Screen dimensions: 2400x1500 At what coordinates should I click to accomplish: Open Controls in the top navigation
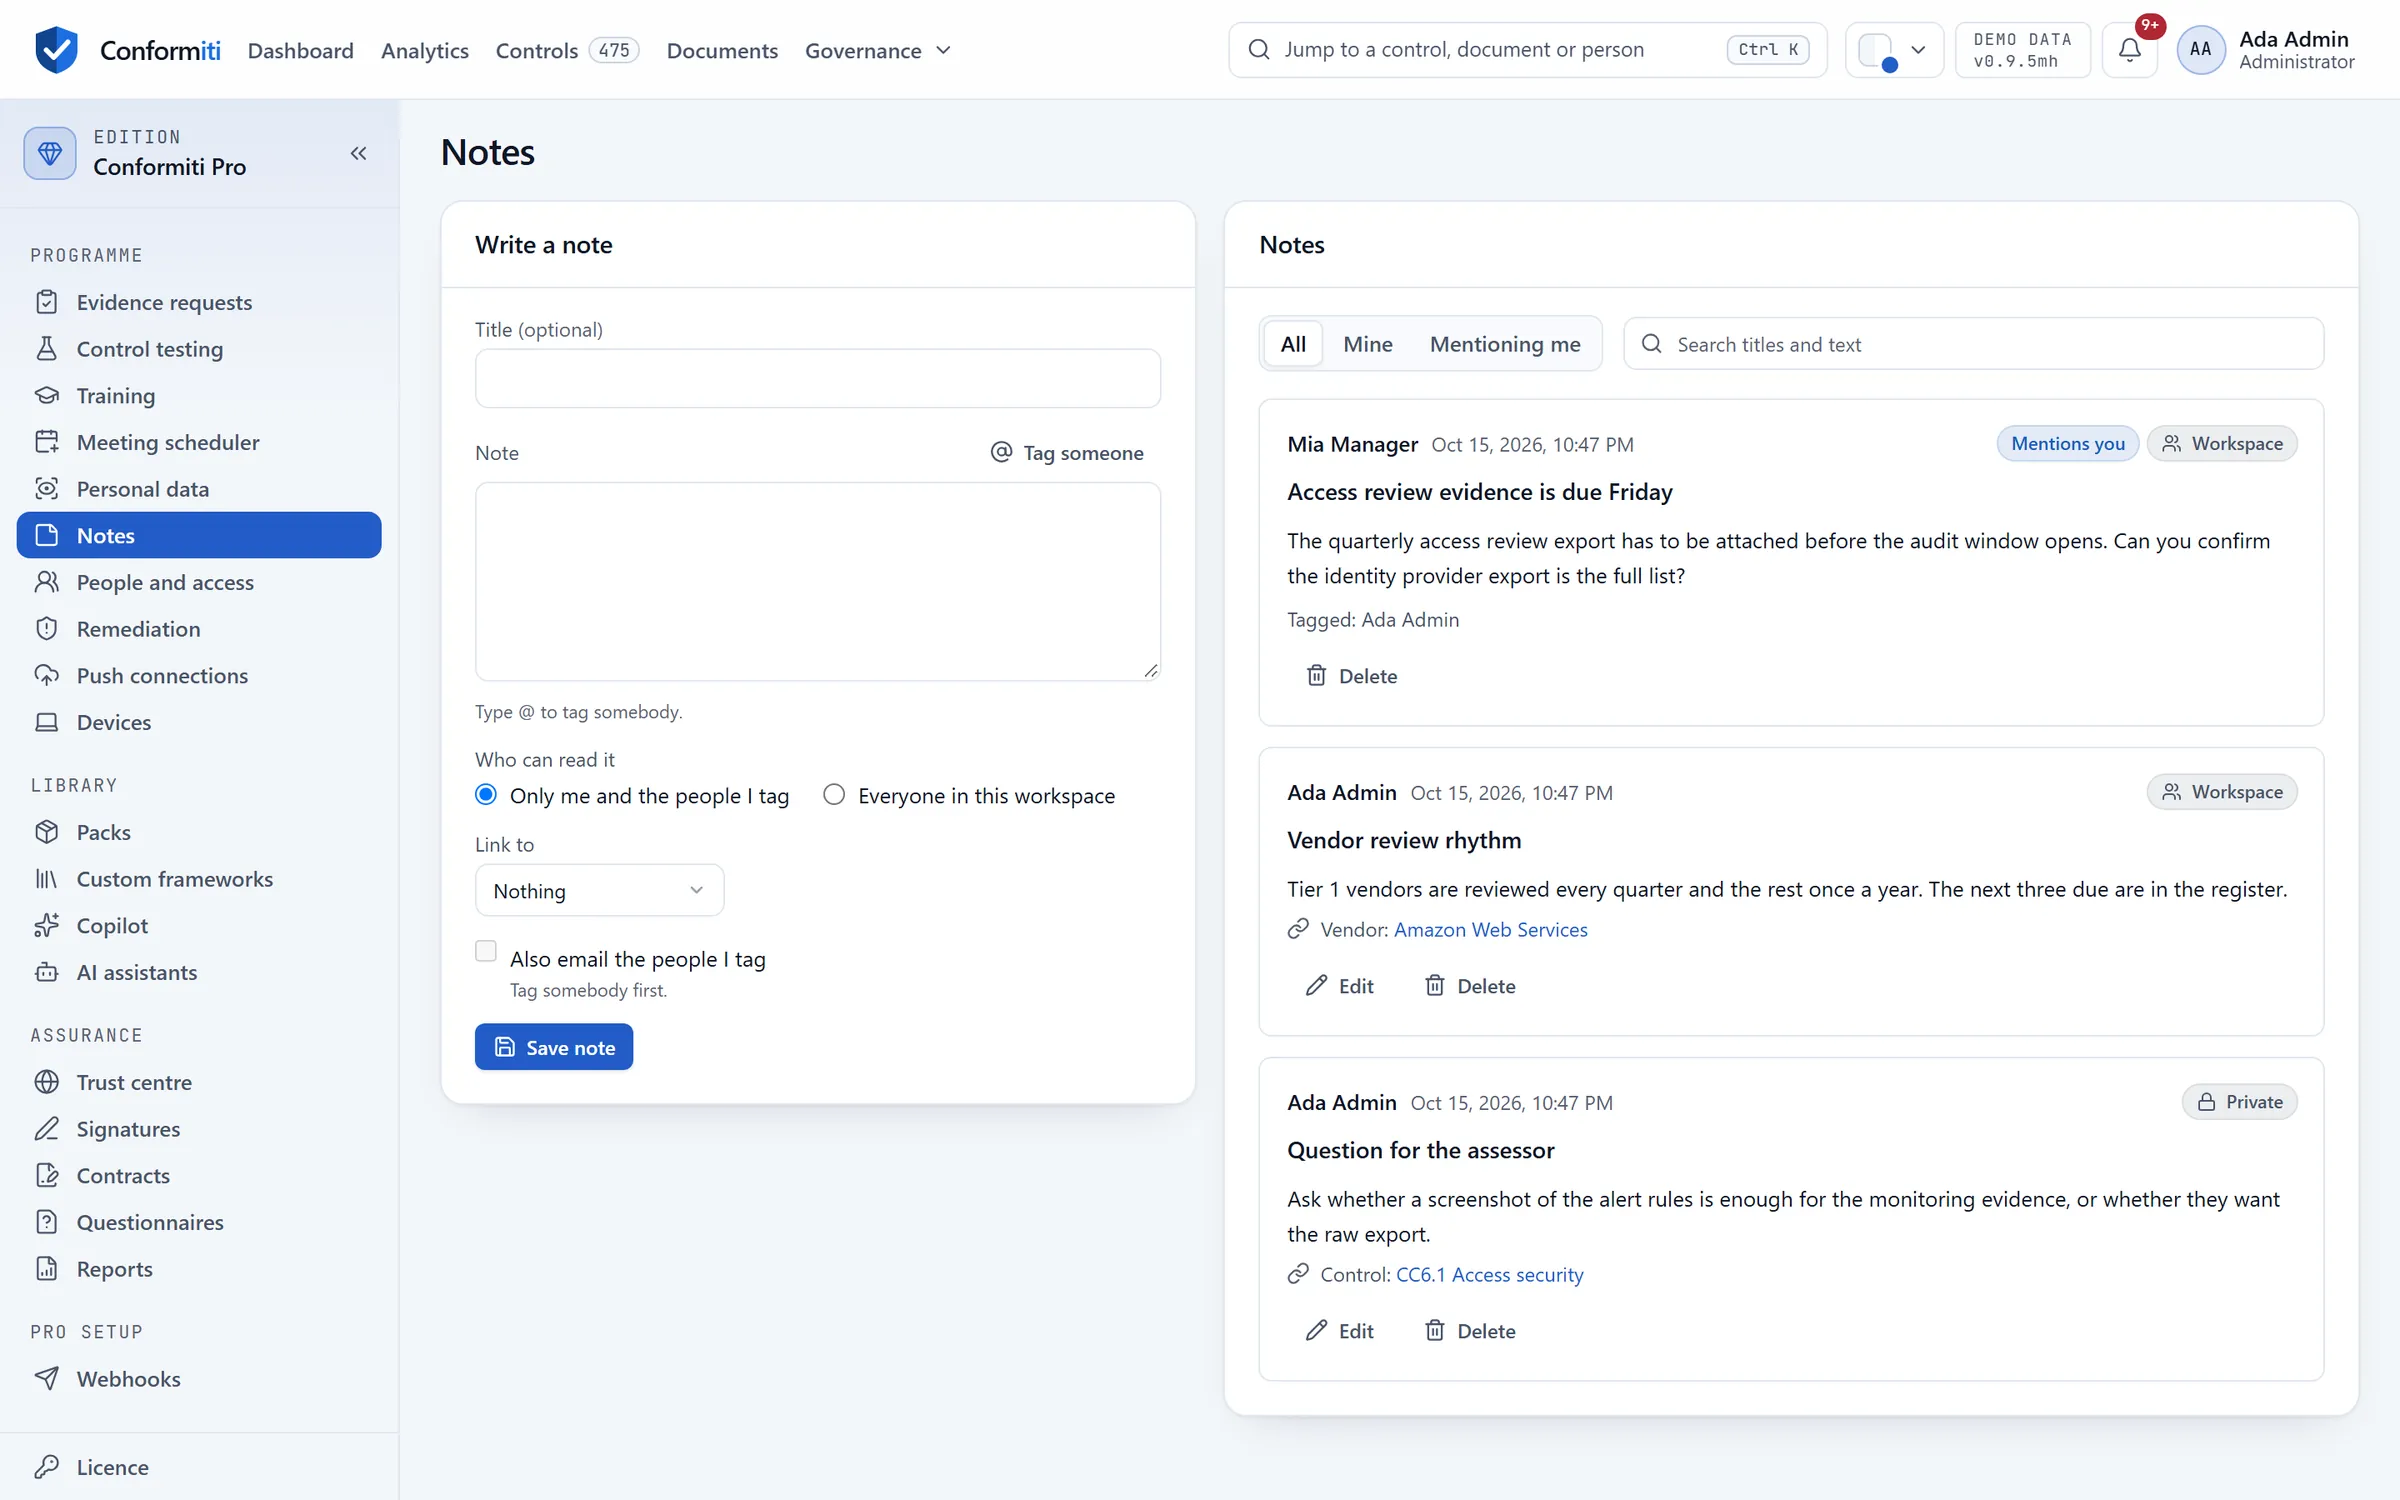[x=567, y=50]
